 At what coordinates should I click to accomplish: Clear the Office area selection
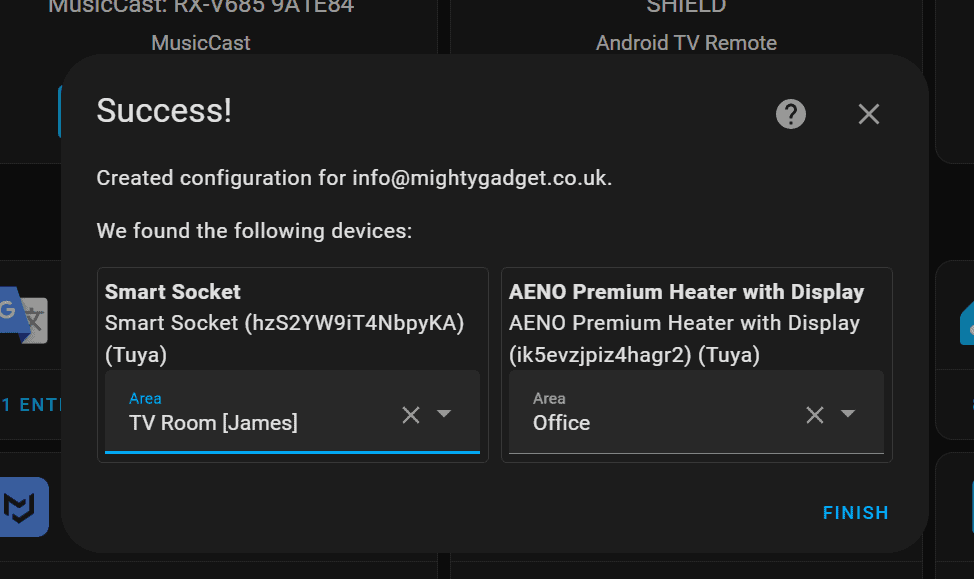[815, 414]
